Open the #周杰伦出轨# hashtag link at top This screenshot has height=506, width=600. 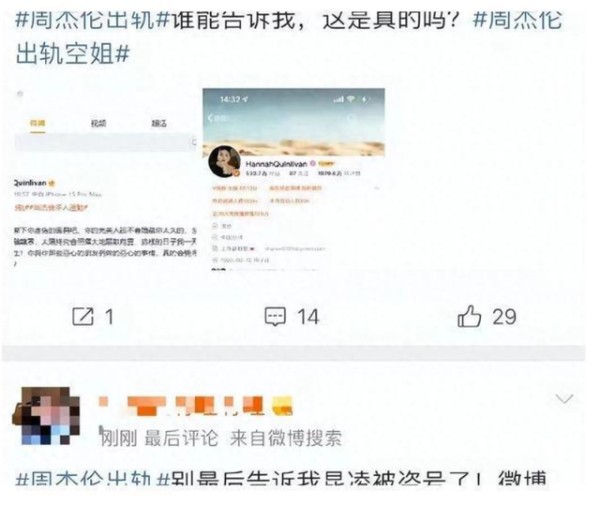[92, 20]
